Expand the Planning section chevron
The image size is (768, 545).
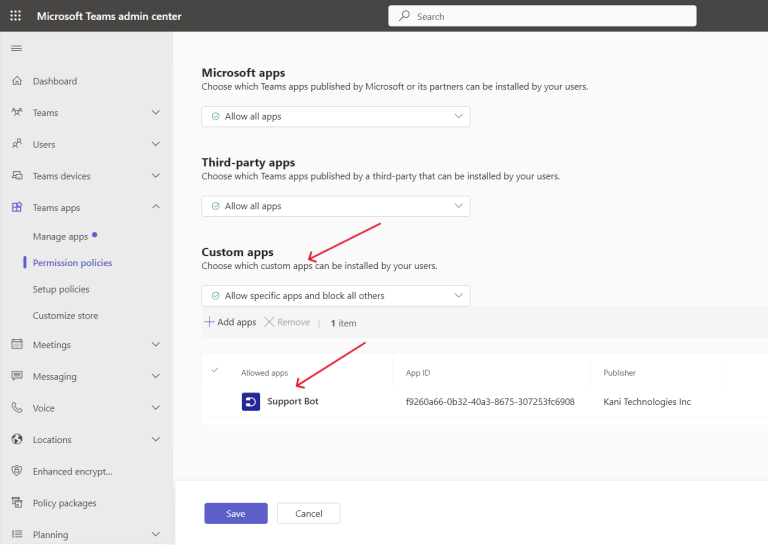[156, 534]
